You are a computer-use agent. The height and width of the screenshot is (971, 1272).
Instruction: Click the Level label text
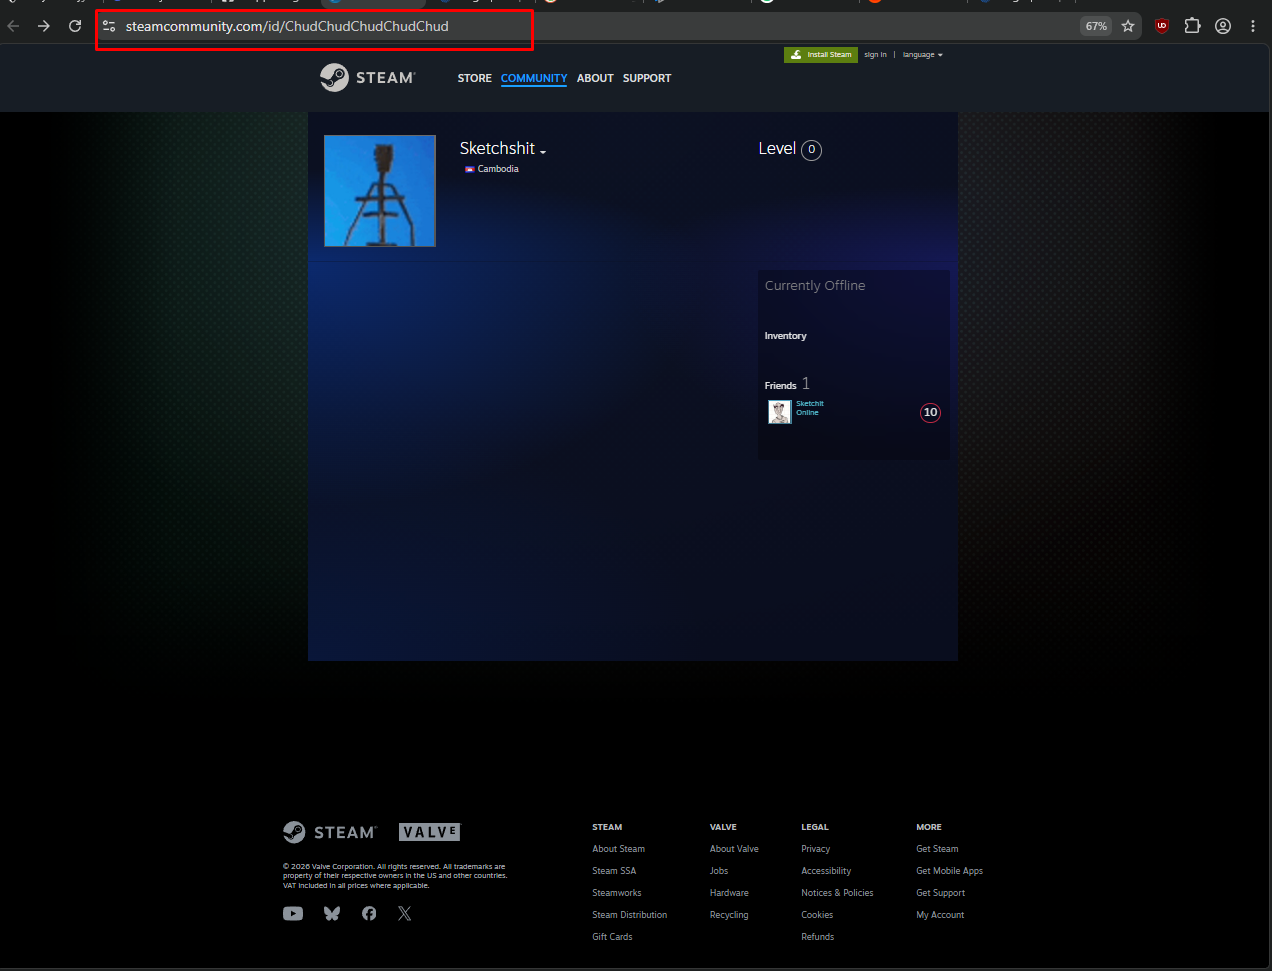pos(777,149)
